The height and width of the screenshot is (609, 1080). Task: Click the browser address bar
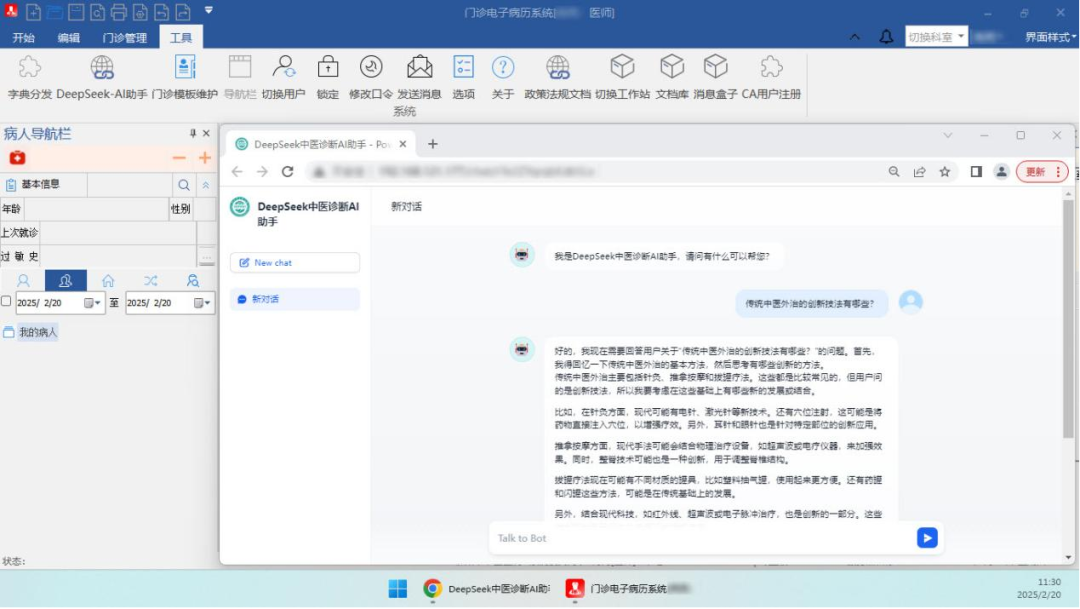592,172
